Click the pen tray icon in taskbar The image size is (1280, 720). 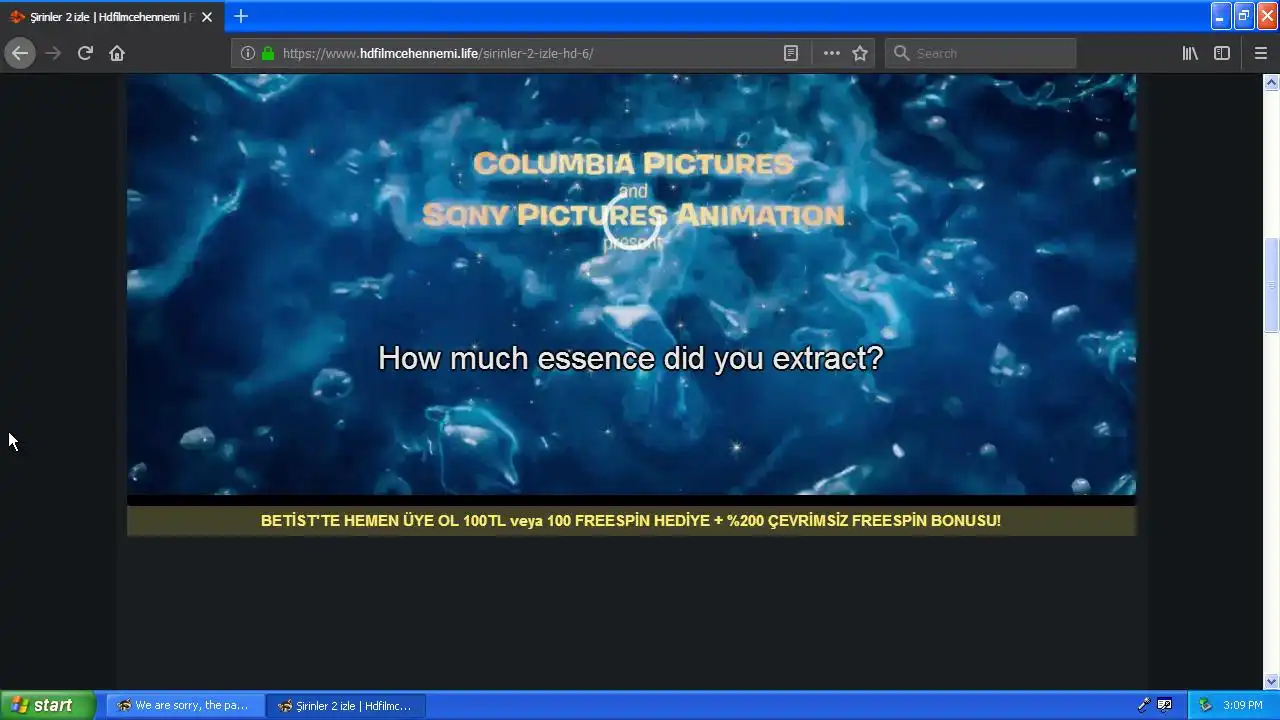pyautogui.click(x=1144, y=705)
